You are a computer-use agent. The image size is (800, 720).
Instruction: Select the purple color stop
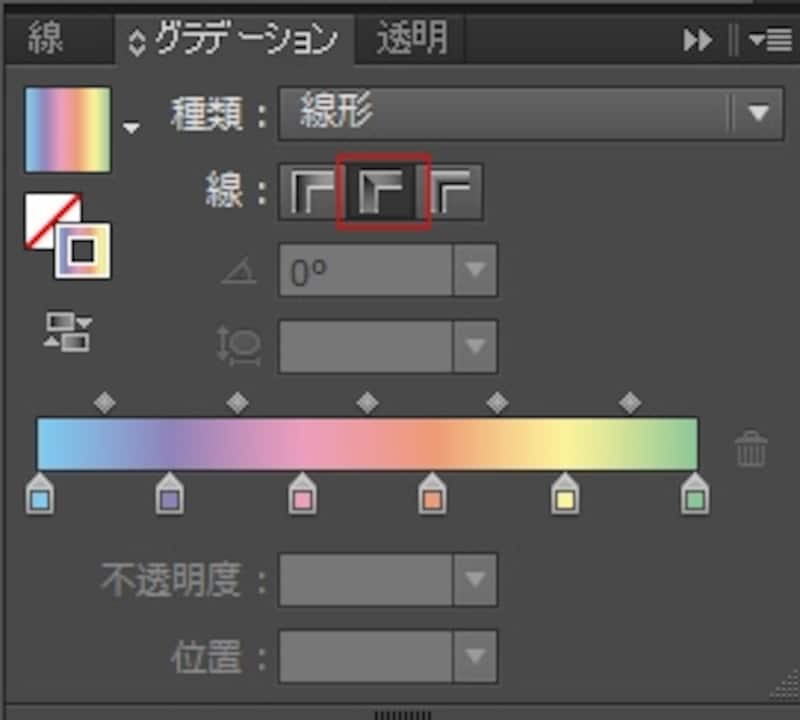click(x=170, y=494)
